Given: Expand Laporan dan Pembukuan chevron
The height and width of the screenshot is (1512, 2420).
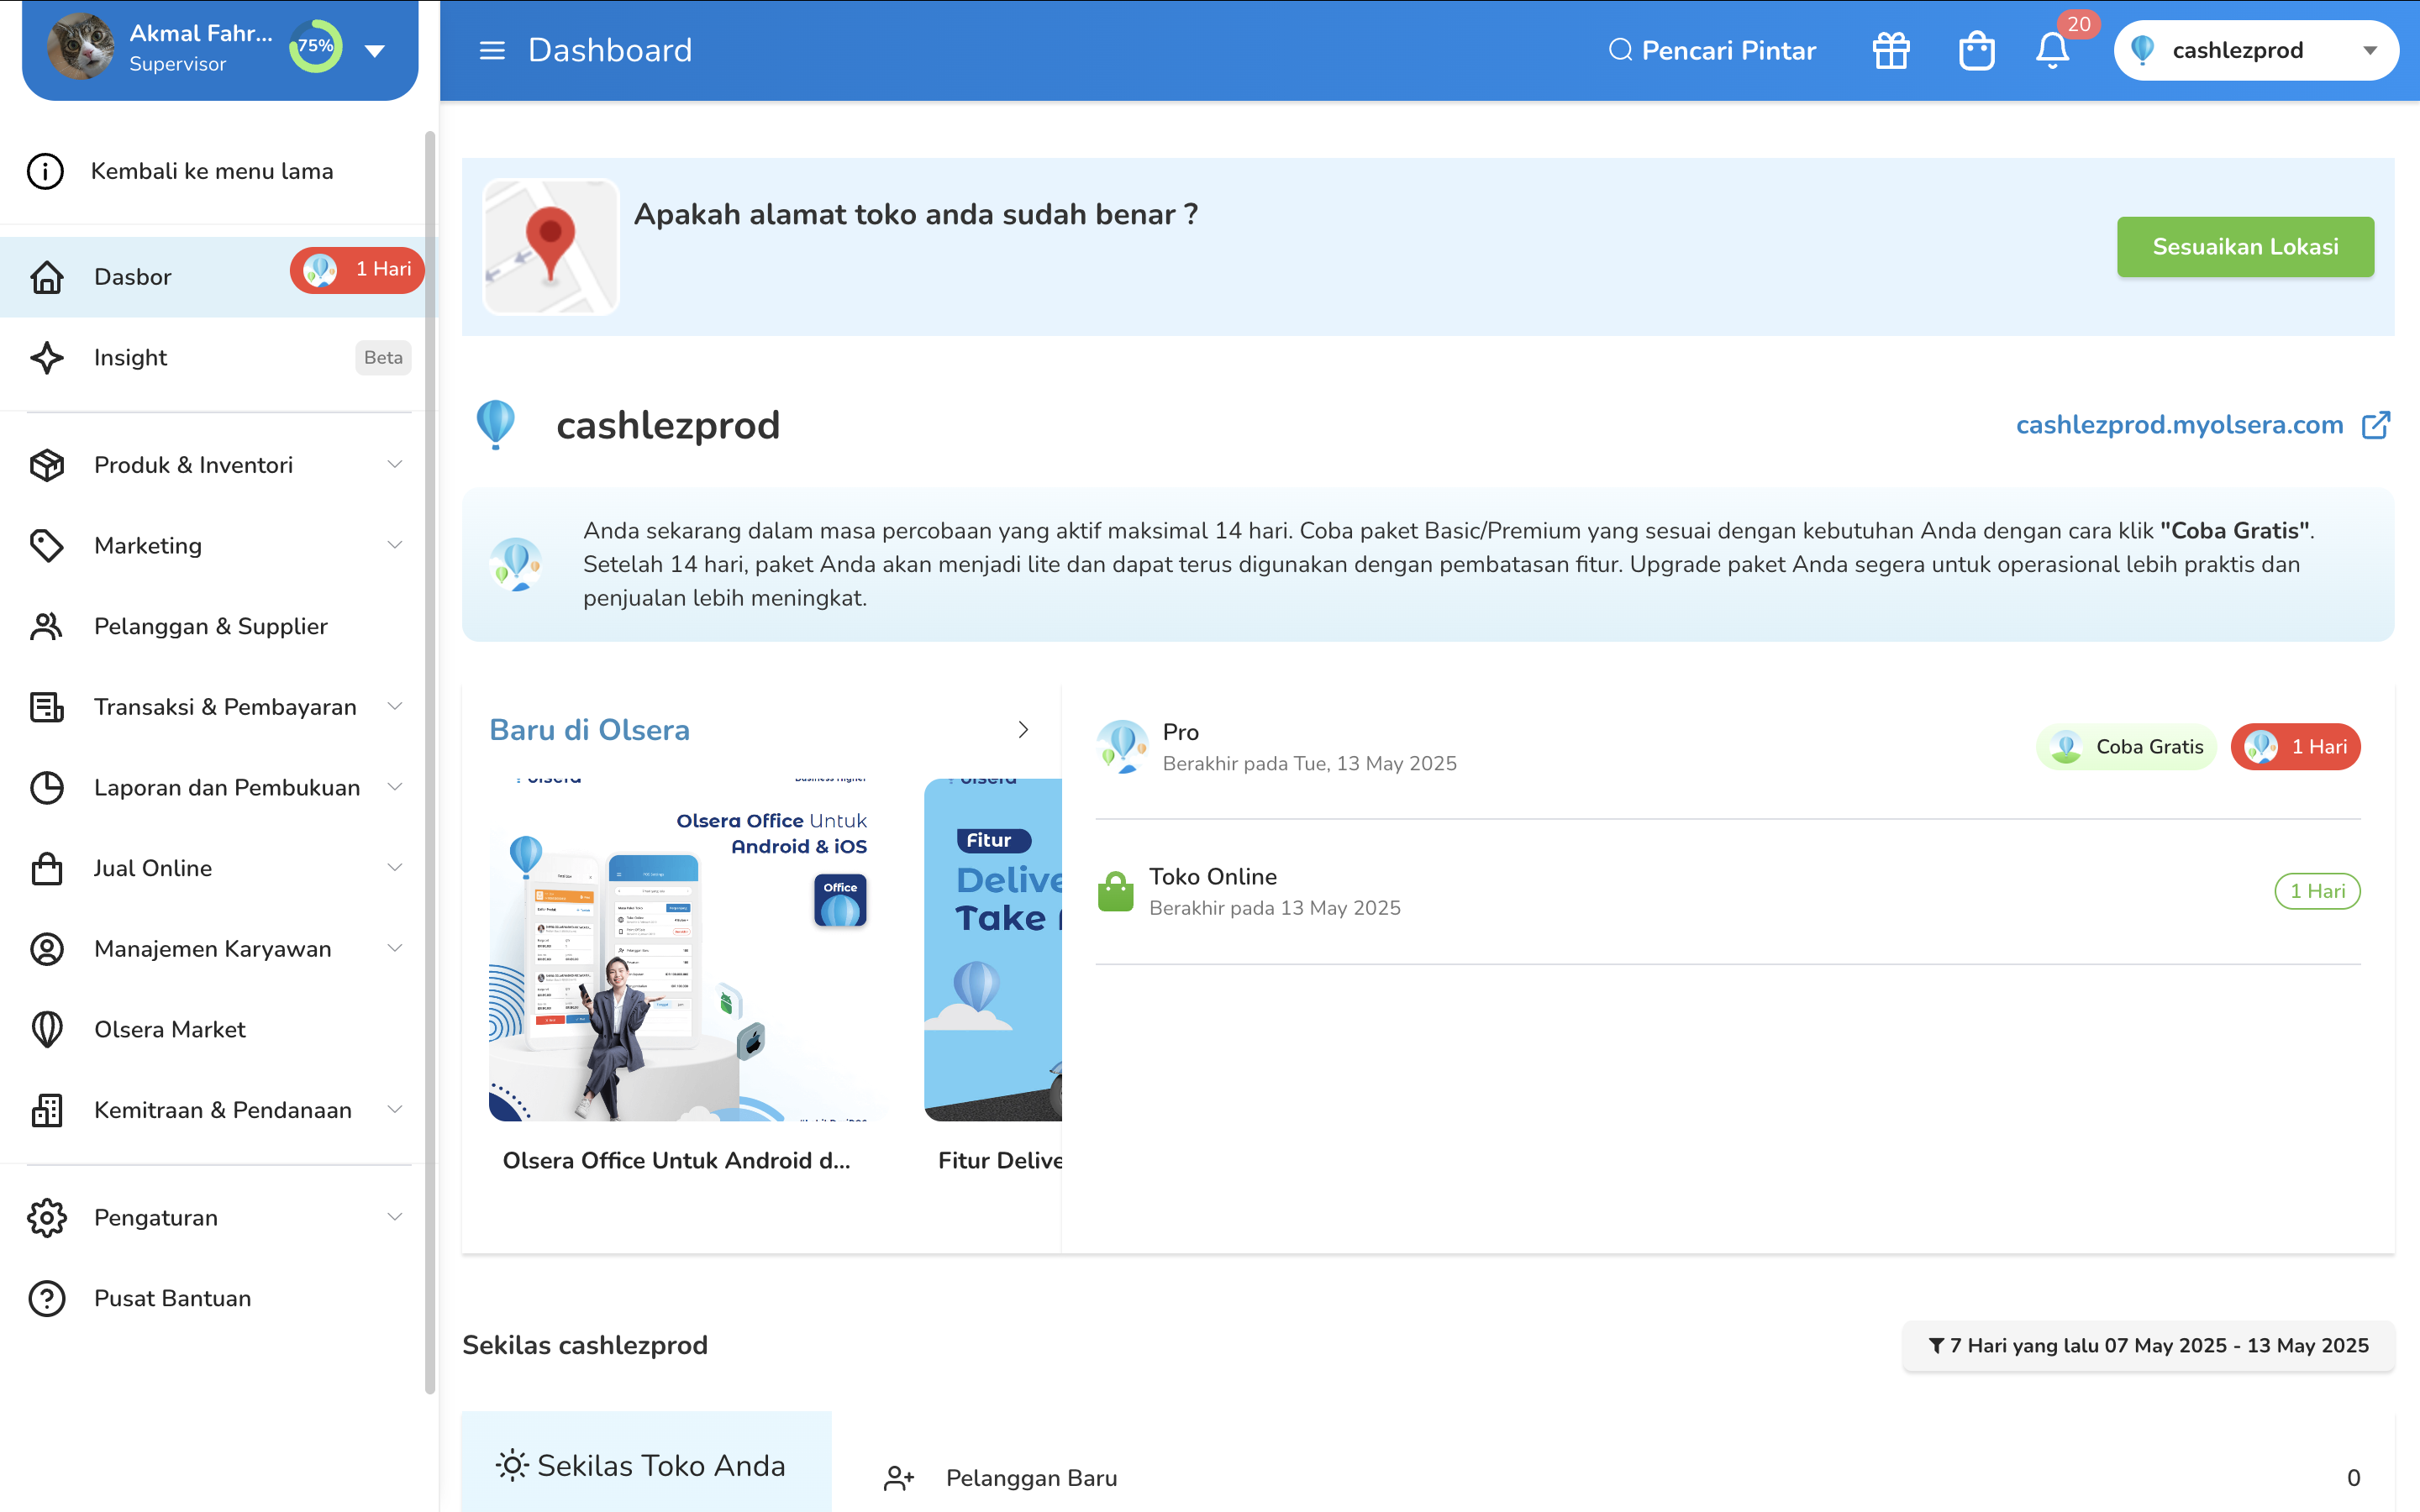Looking at the screenshot, I should click(395, 787).
